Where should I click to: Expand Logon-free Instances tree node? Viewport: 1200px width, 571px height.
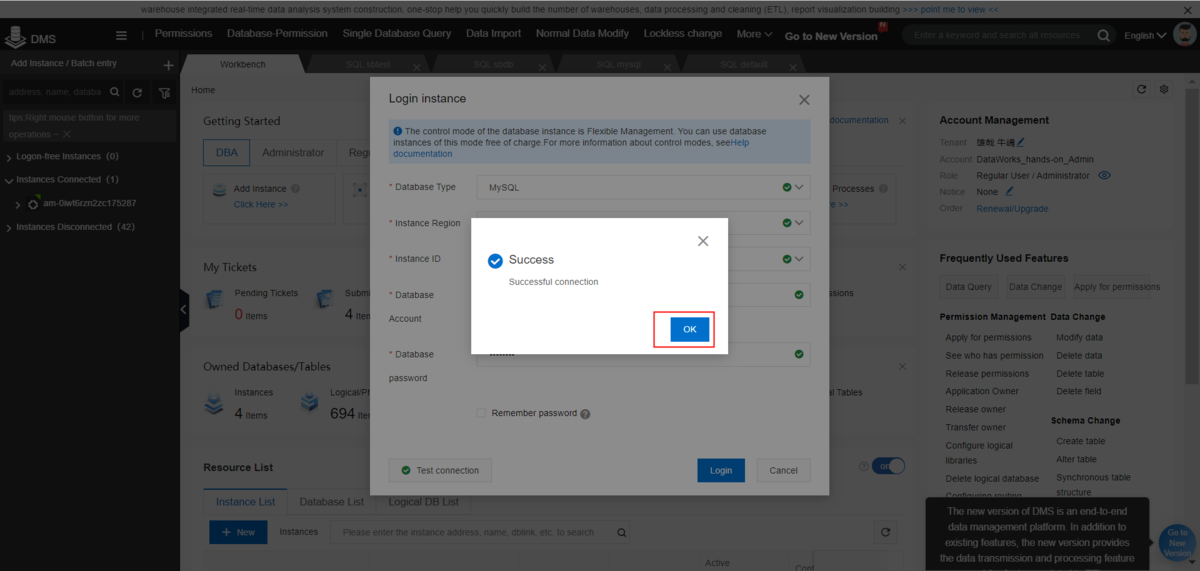point(9,157)
